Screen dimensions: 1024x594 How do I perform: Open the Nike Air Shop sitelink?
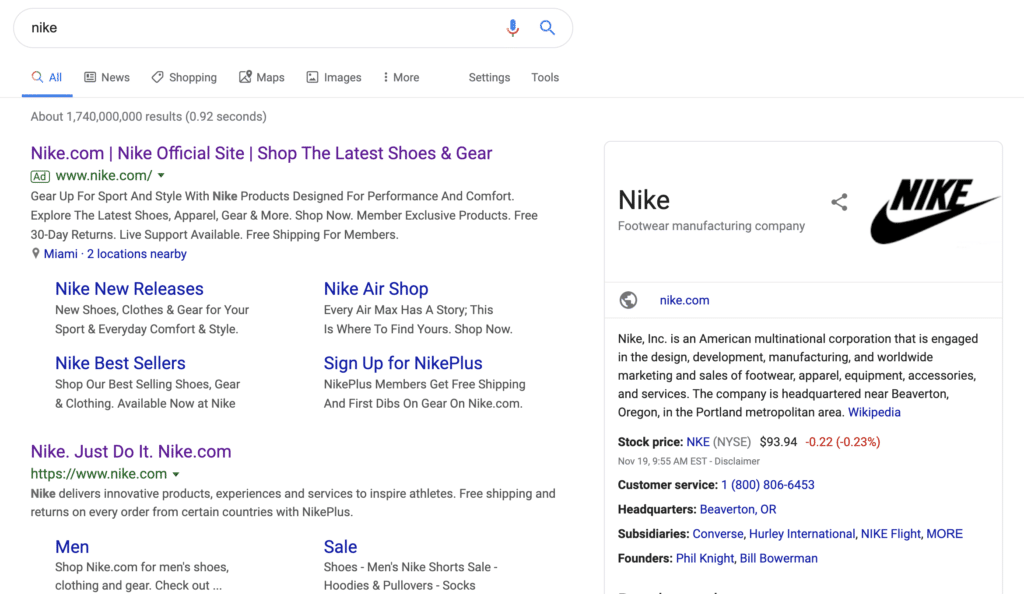point(376,289)
